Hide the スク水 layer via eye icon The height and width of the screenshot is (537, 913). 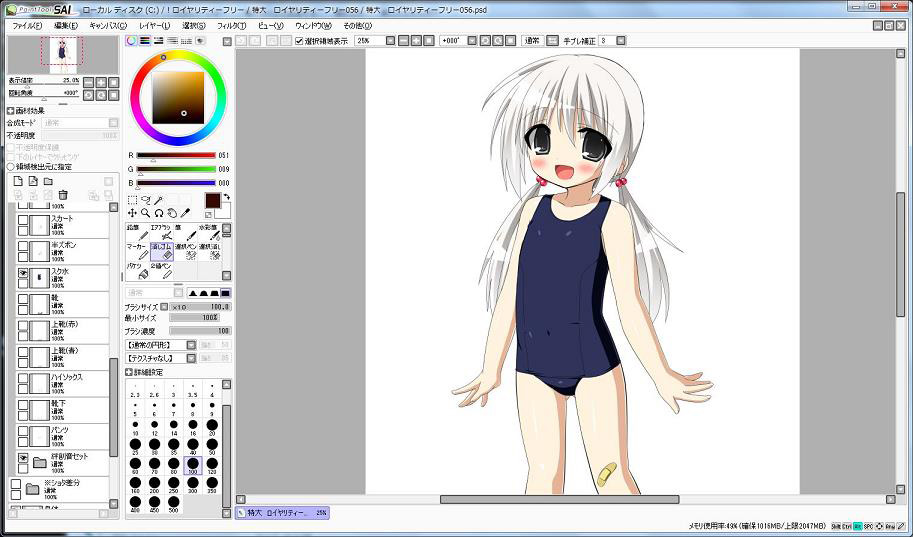point(23,273)
